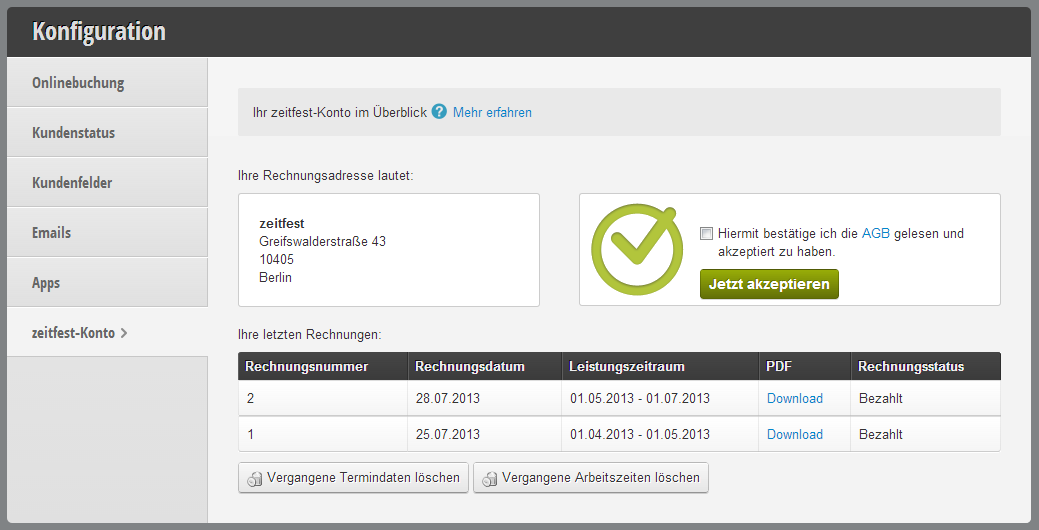The width and height of the screenshot is (1039, 530).
Task: Open the Onlinebuchung sidebar tab
Action: [x=107, y=82]
